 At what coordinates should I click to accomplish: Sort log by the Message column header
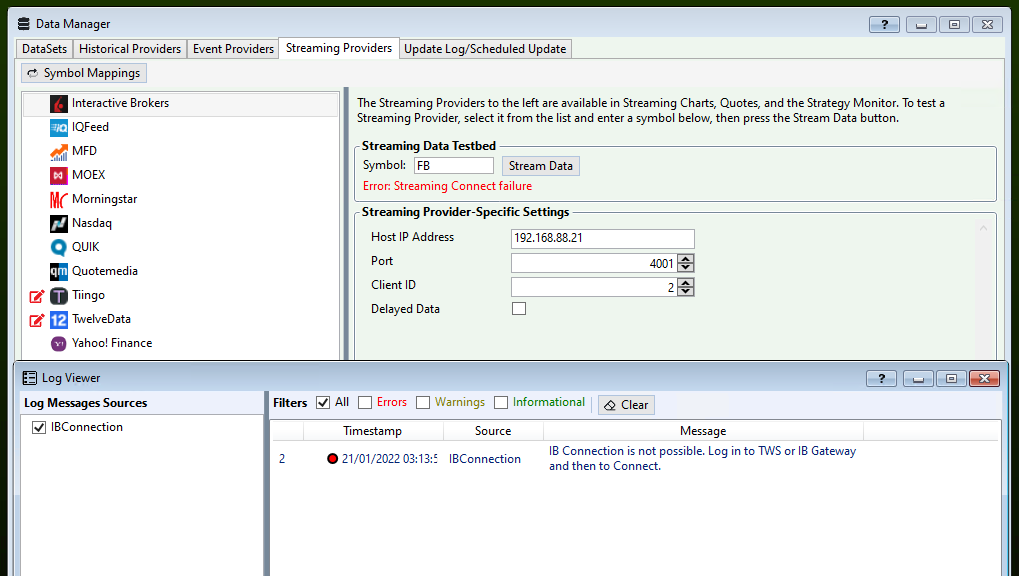(x=703, y=431)
